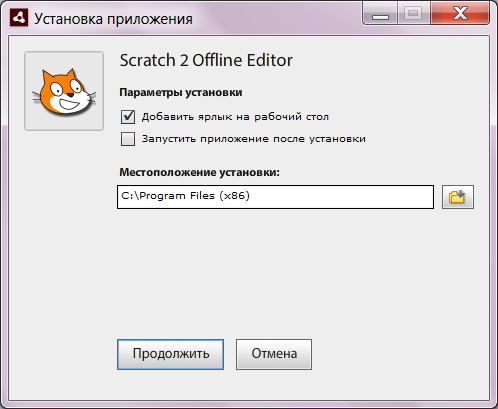
Task: Click the "Установка приложения" window title
Action: (x=113, y=19)
